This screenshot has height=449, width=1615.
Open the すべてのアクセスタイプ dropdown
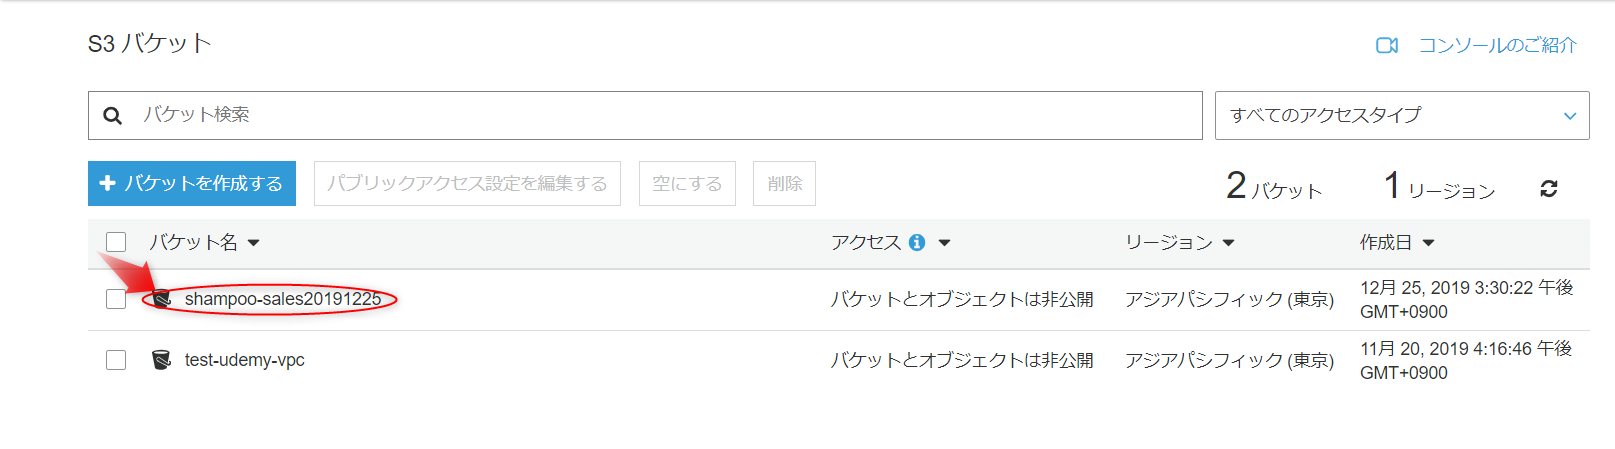(x=1401, y=116)
